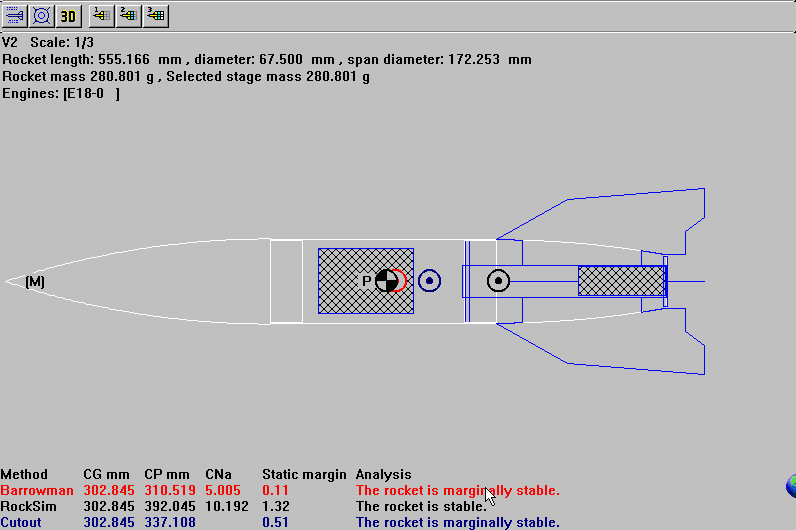Image resolution: width=796 pixels, height=530 pixels.
Task: Switch to the base (end-on) view
Action: pos(41,15)
